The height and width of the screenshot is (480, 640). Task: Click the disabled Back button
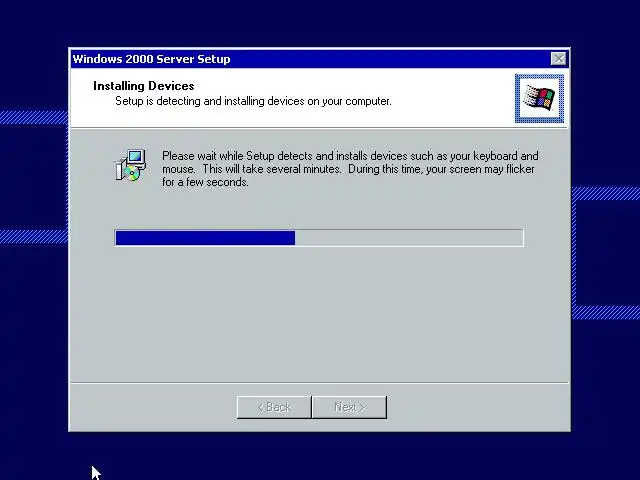coord(274,407)
